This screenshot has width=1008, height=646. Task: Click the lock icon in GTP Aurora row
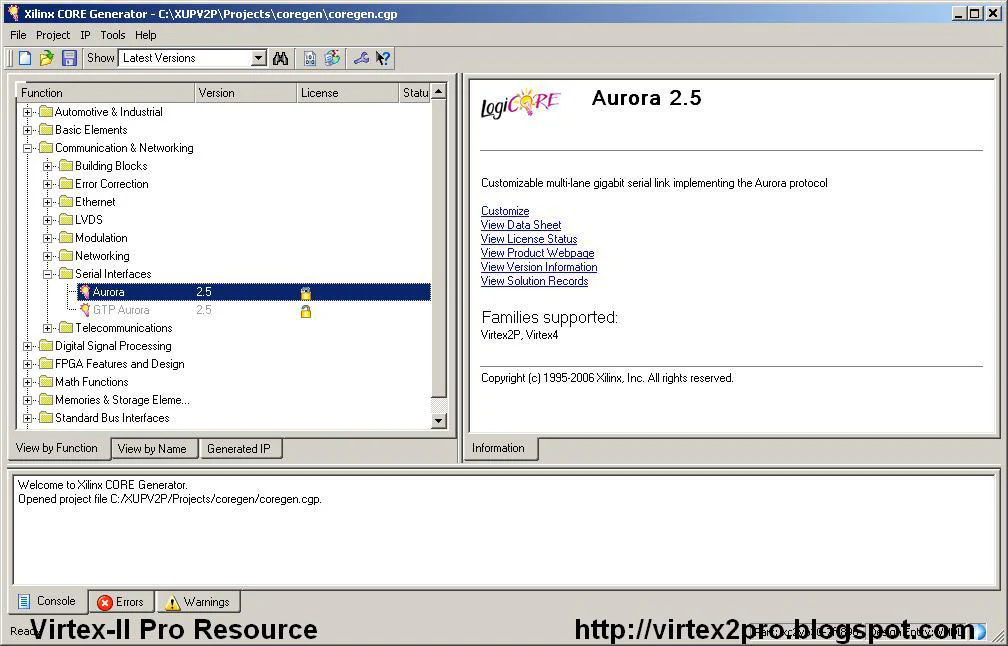pos(306,311)
